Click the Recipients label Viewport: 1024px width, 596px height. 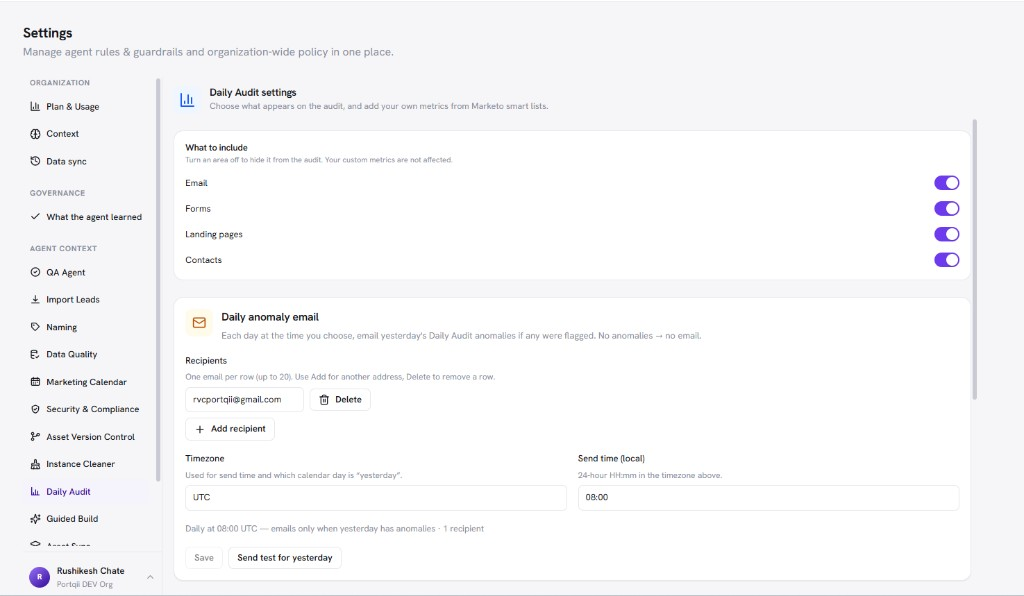[x=206, y=360]
